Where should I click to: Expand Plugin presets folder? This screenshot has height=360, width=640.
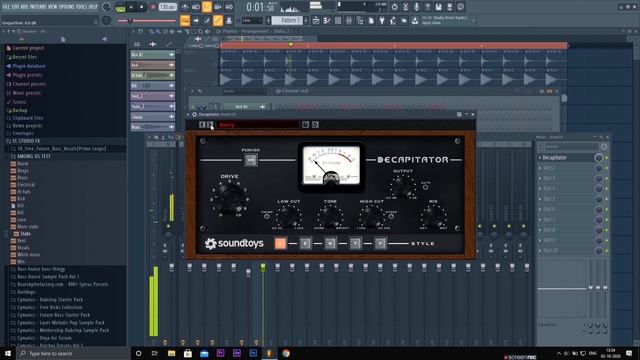coord(27,75)
